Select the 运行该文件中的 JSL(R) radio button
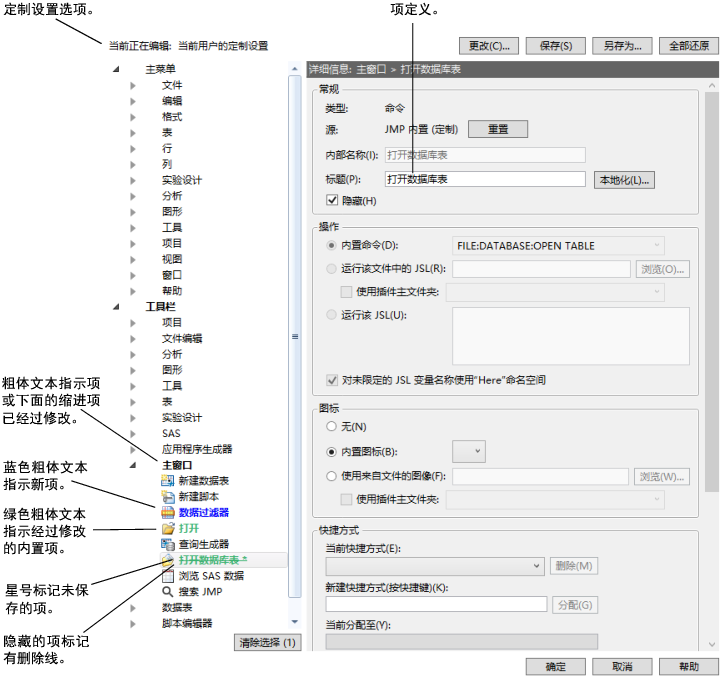This screenshot has width=727, height=684. tap(331, 268)
